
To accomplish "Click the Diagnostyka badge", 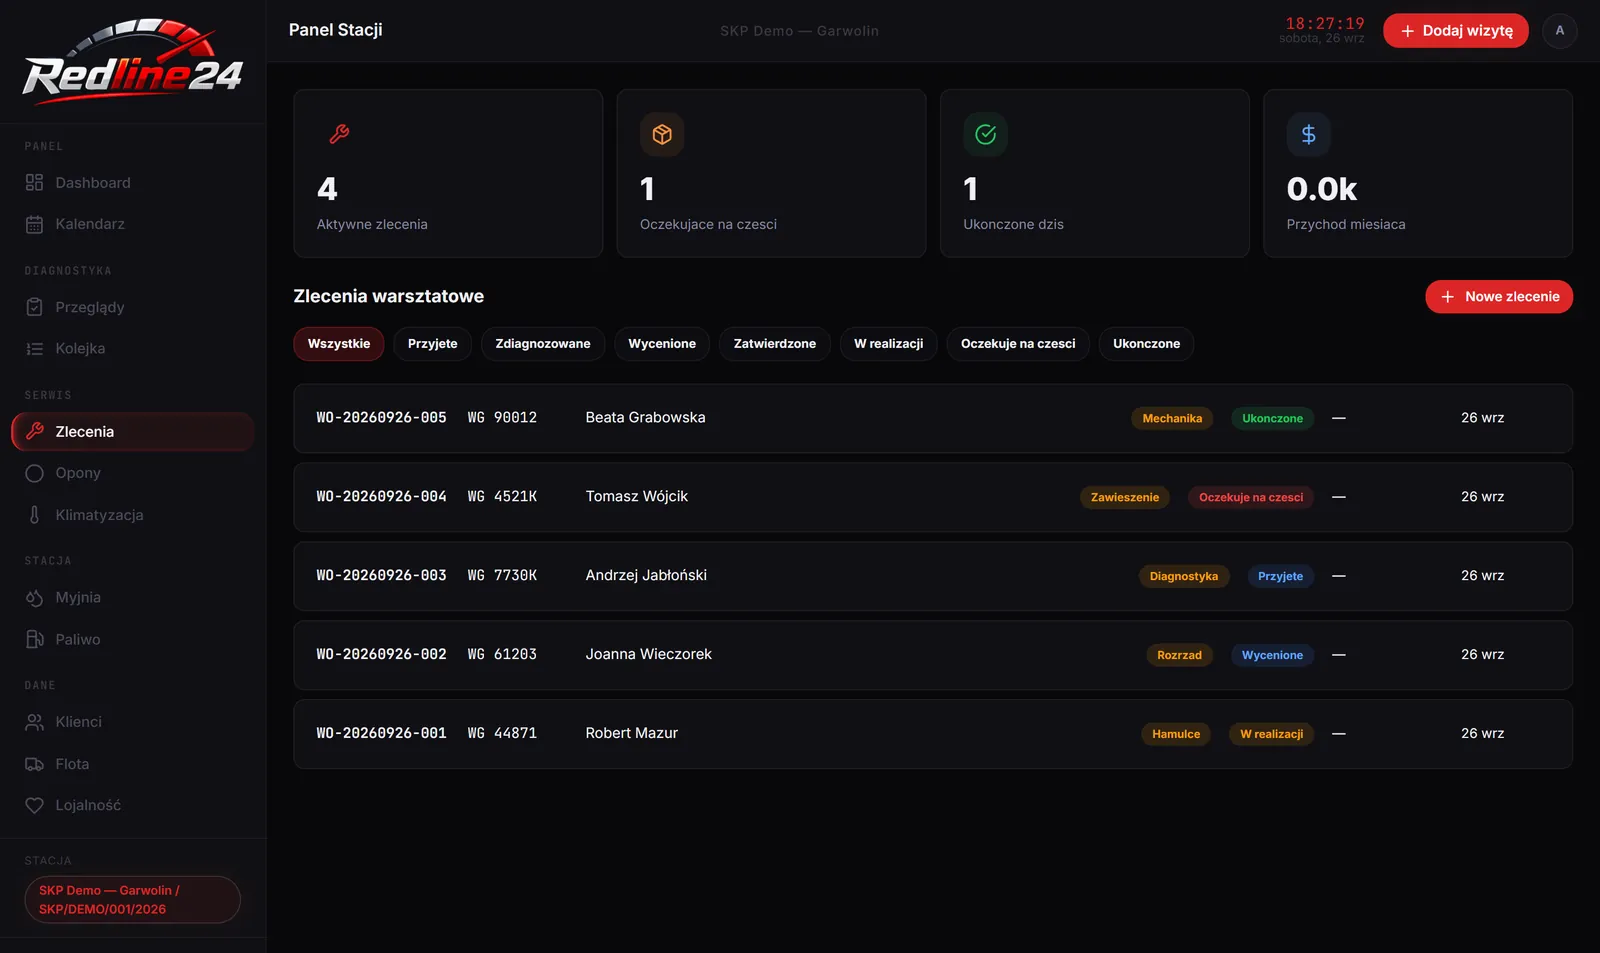I will coord(1184,576).
